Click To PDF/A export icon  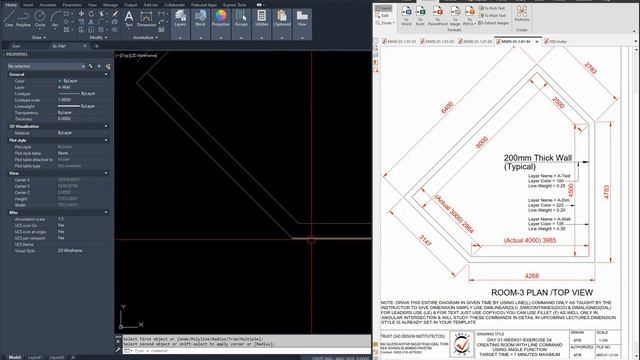pyautogui.click(x=469, y=16)
